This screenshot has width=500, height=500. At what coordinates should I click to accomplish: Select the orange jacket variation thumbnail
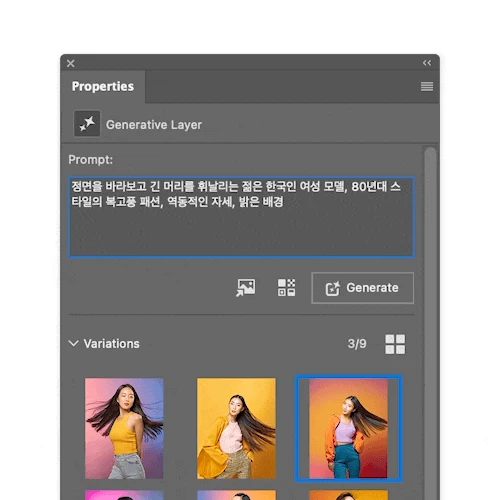348,428
